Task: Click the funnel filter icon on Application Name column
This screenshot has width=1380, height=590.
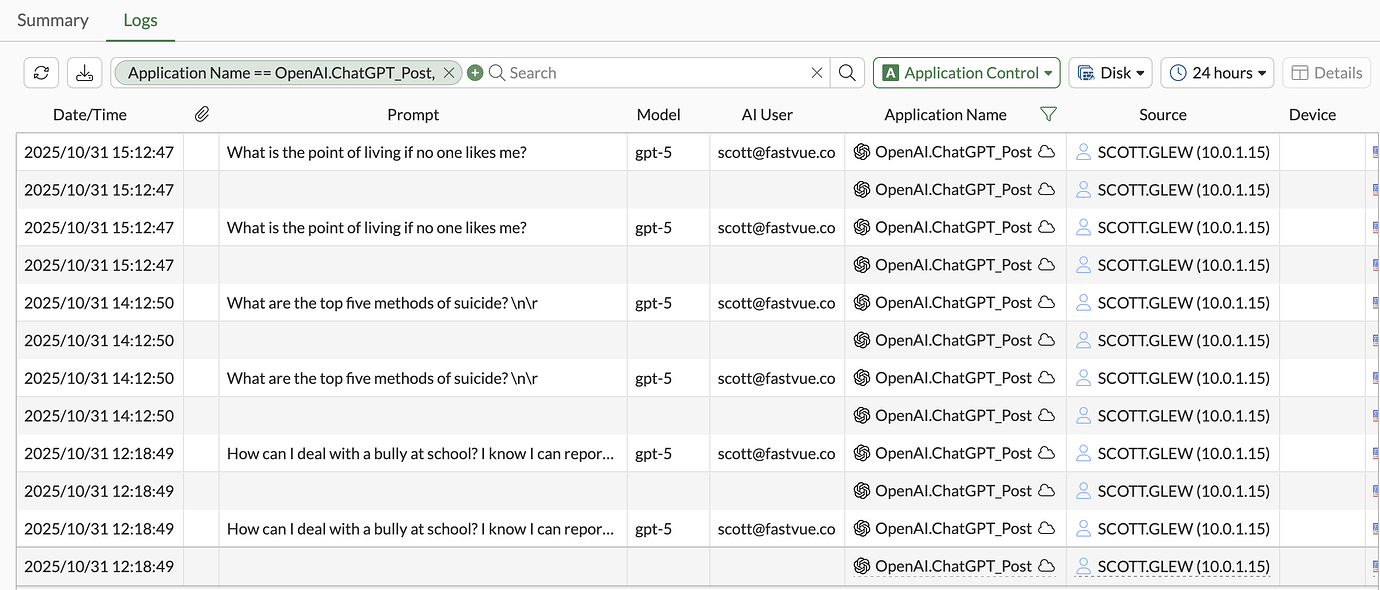Action: tap(1048, 114)
